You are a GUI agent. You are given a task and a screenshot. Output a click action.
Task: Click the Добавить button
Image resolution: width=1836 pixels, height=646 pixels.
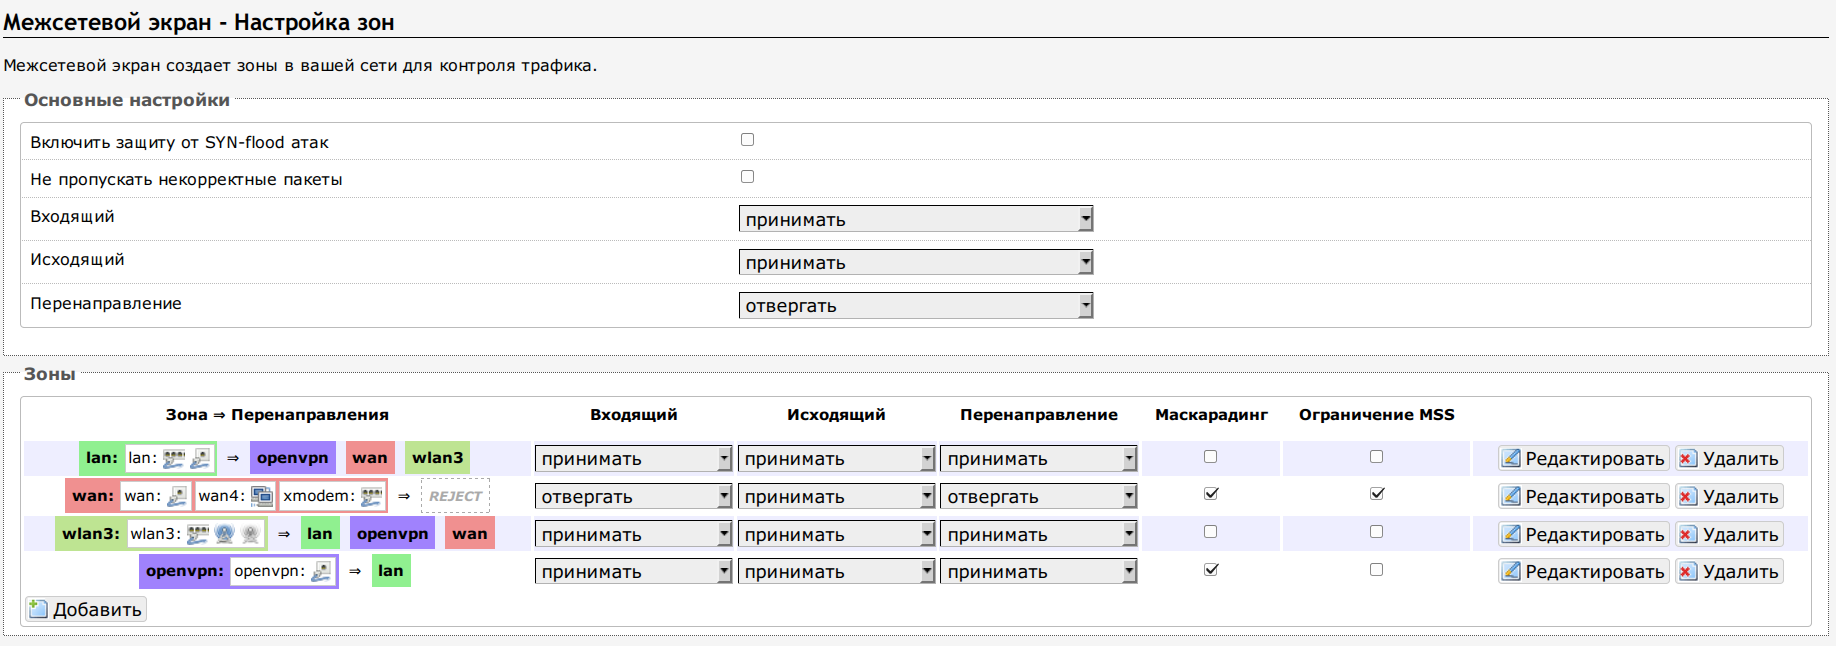coord(86,610)
